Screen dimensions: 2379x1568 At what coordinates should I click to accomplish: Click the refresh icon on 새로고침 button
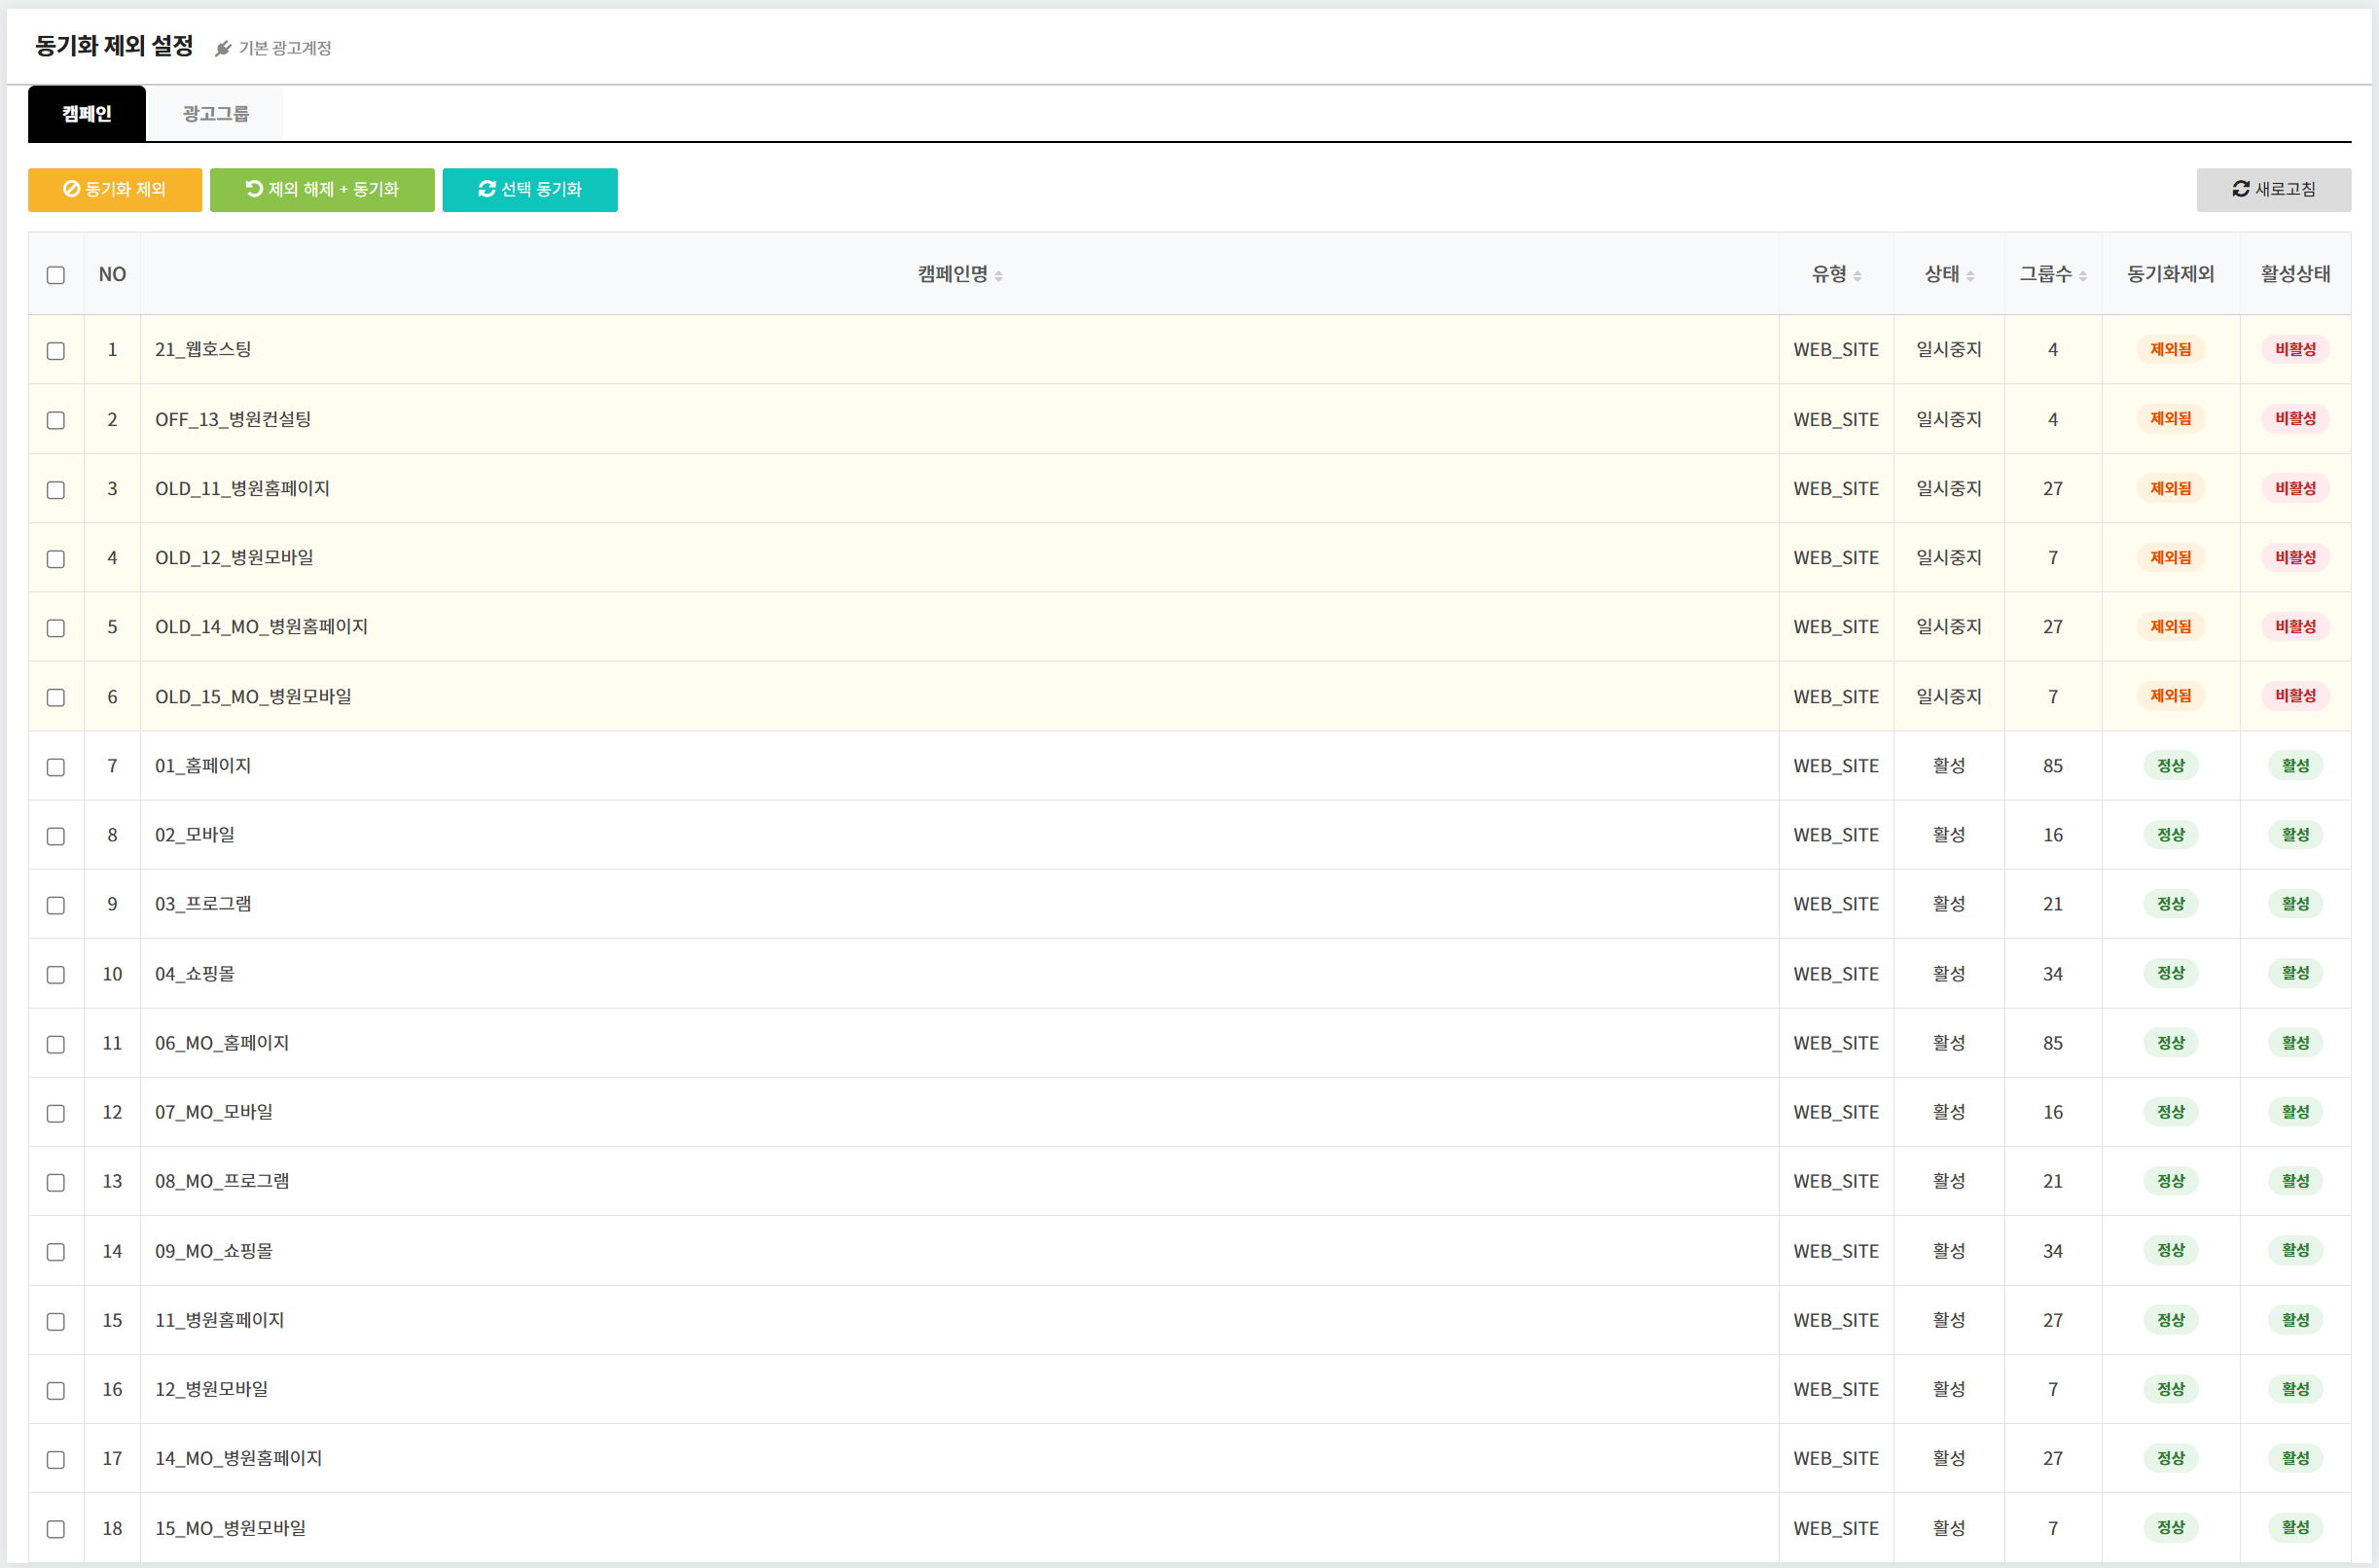point(2241,189)
